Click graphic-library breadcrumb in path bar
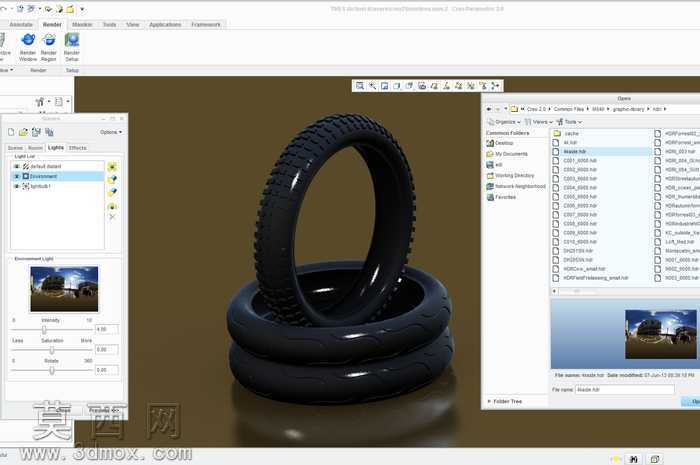The height and width of the screenshot is (465, 700). (x=629, y=109)
